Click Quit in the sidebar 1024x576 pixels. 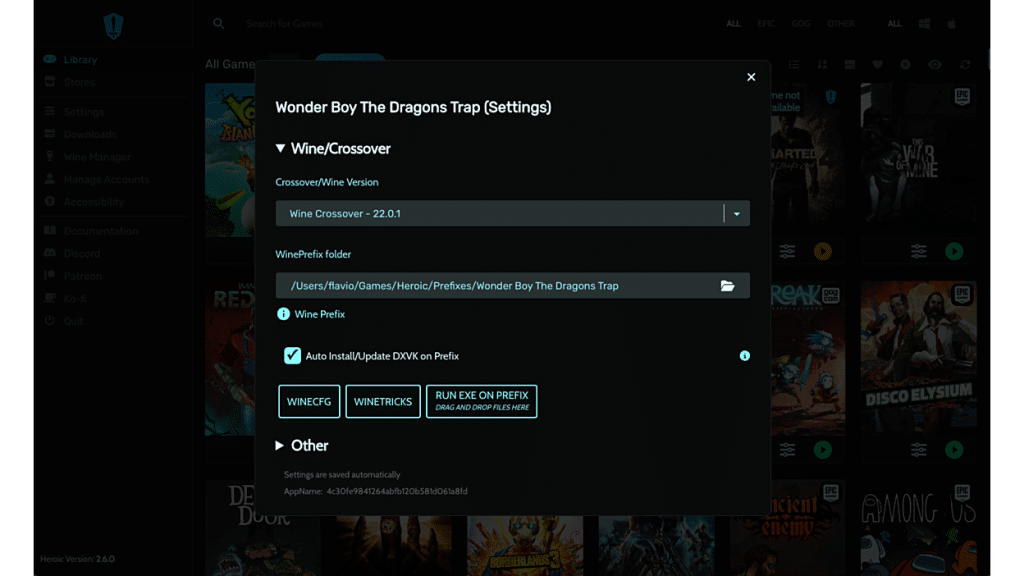pyautogui.click(x=112, y=321)
